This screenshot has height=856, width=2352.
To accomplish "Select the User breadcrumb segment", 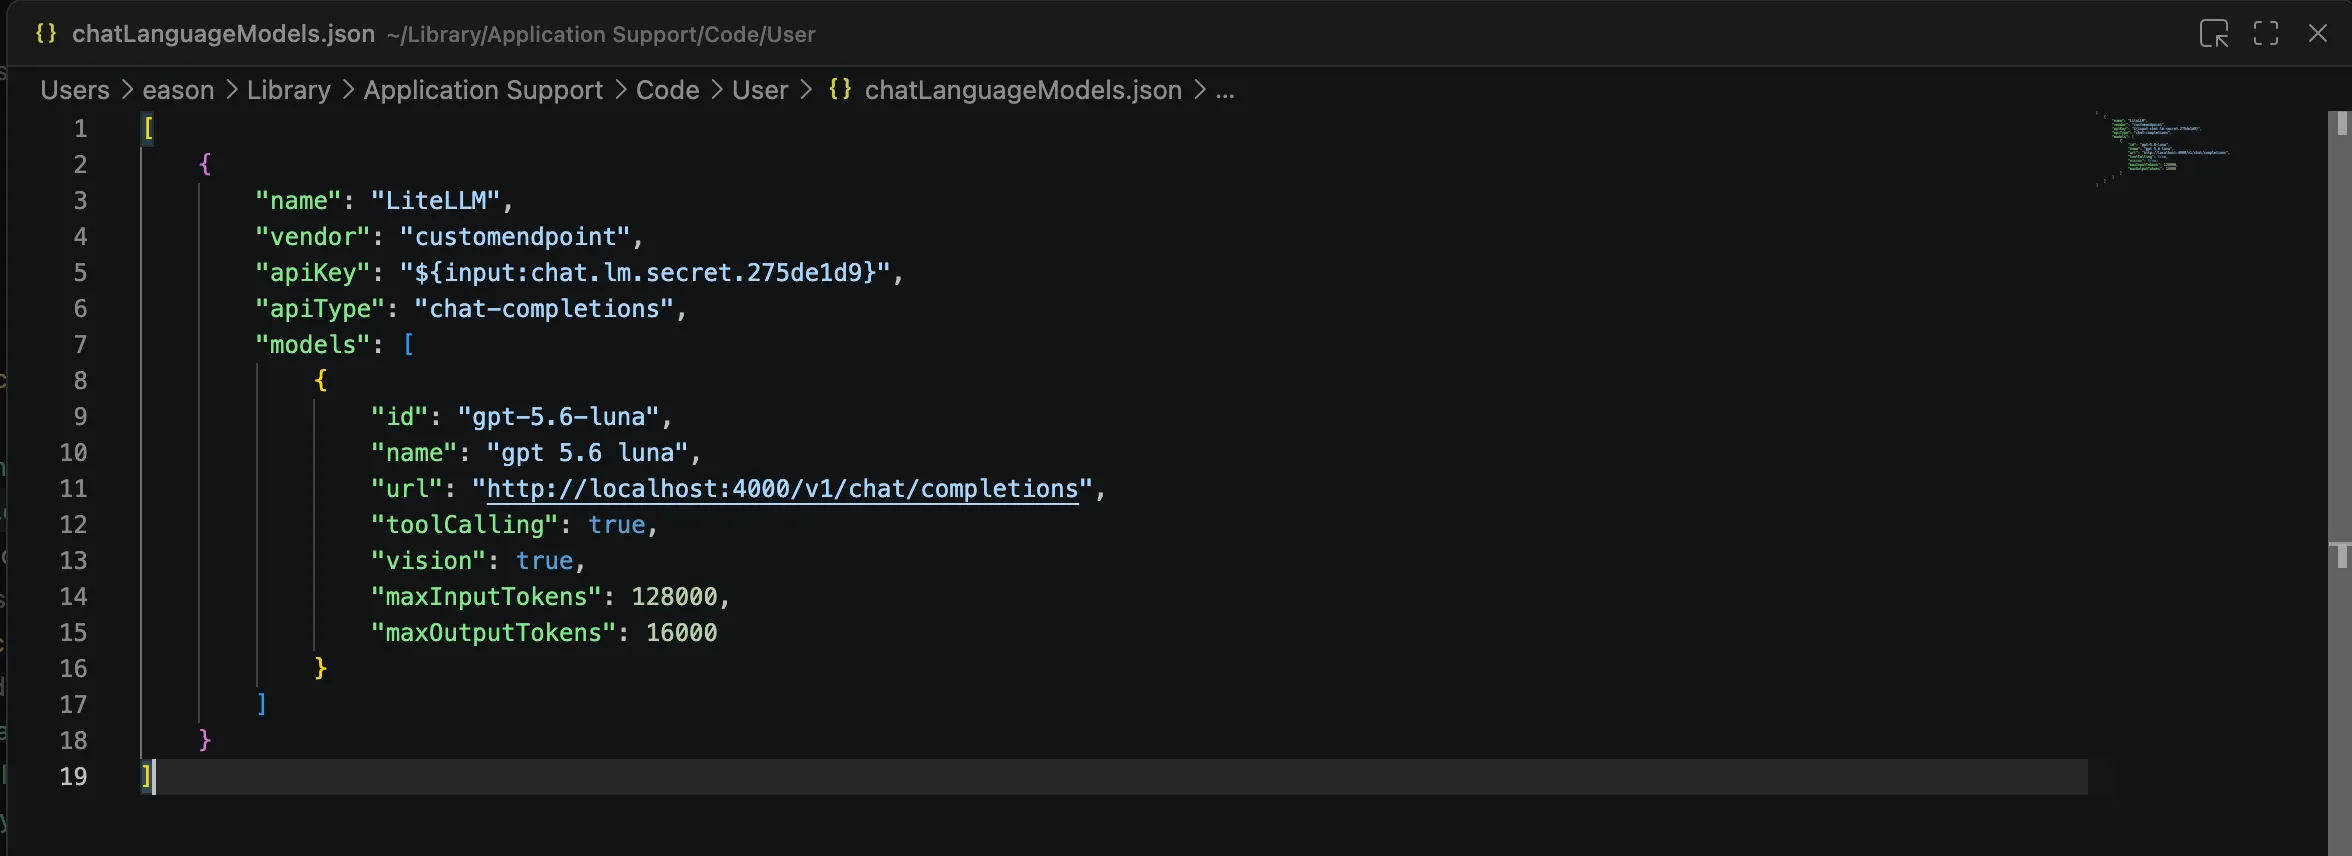I will click(x=760, y=90).
